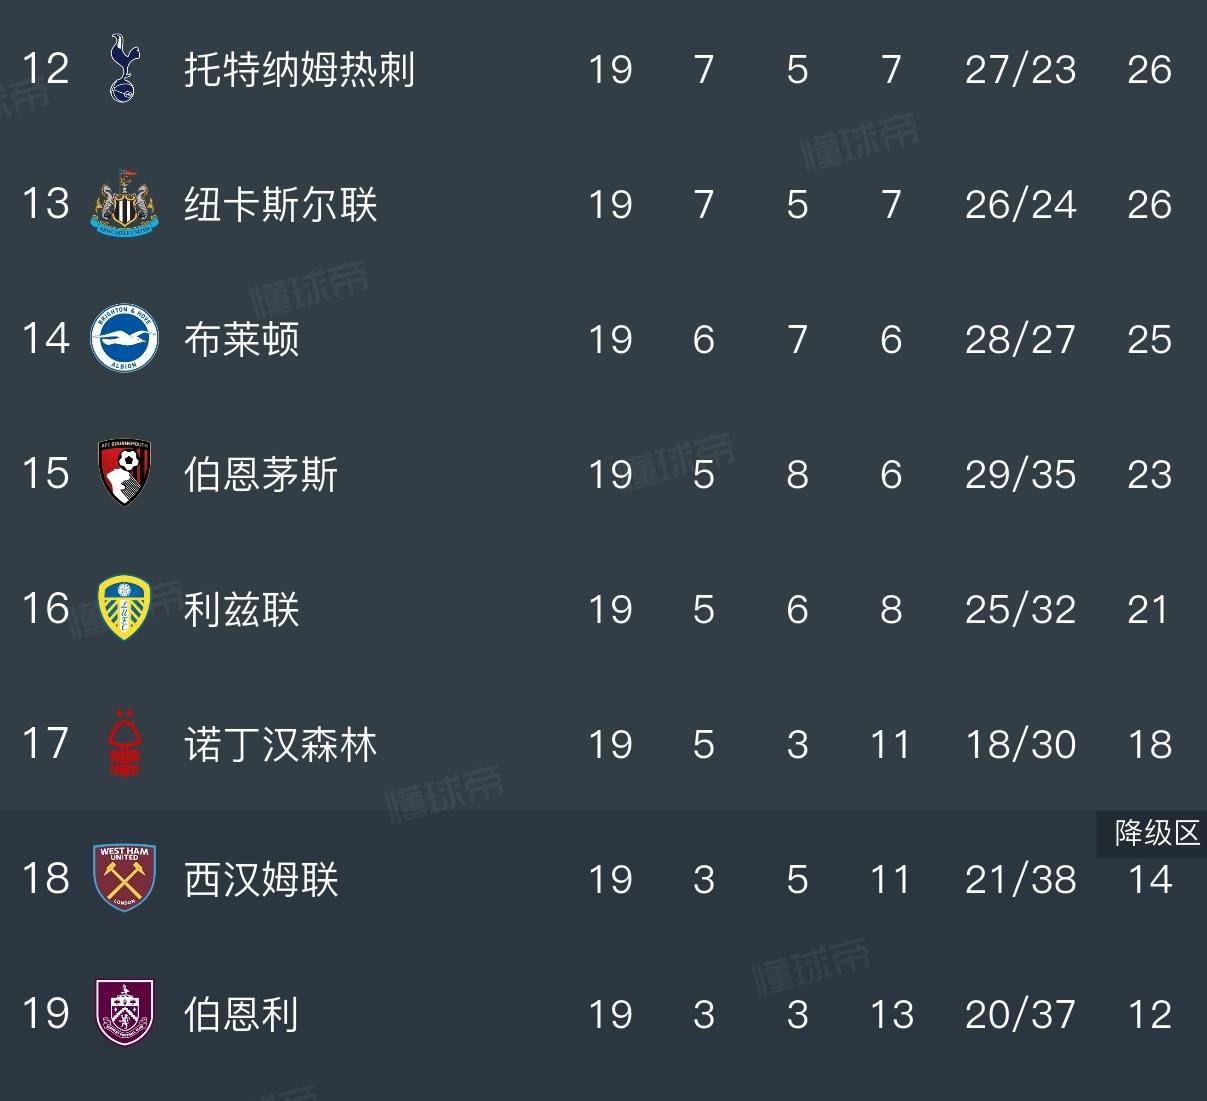This screenshot has width=1207, height=1101.
Task: Click the Tottenham Hotspur crest icon
Action: [124, 69]
